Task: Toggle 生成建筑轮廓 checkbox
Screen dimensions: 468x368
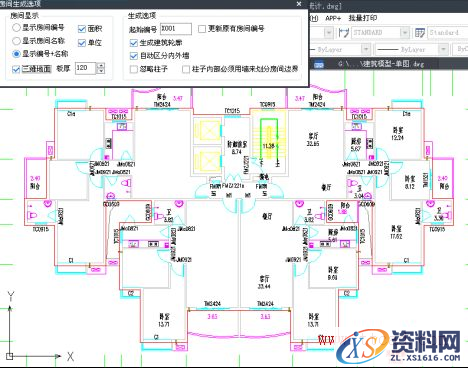Action: (x=133, y=43)
